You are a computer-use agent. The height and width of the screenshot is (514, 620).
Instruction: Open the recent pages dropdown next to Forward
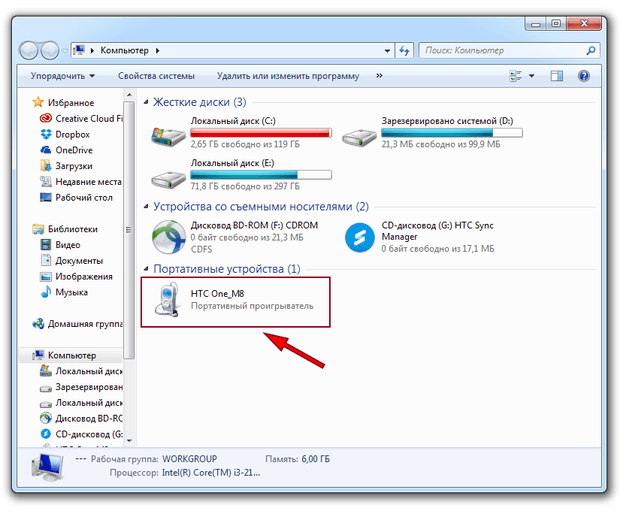[x=65, y=51]
